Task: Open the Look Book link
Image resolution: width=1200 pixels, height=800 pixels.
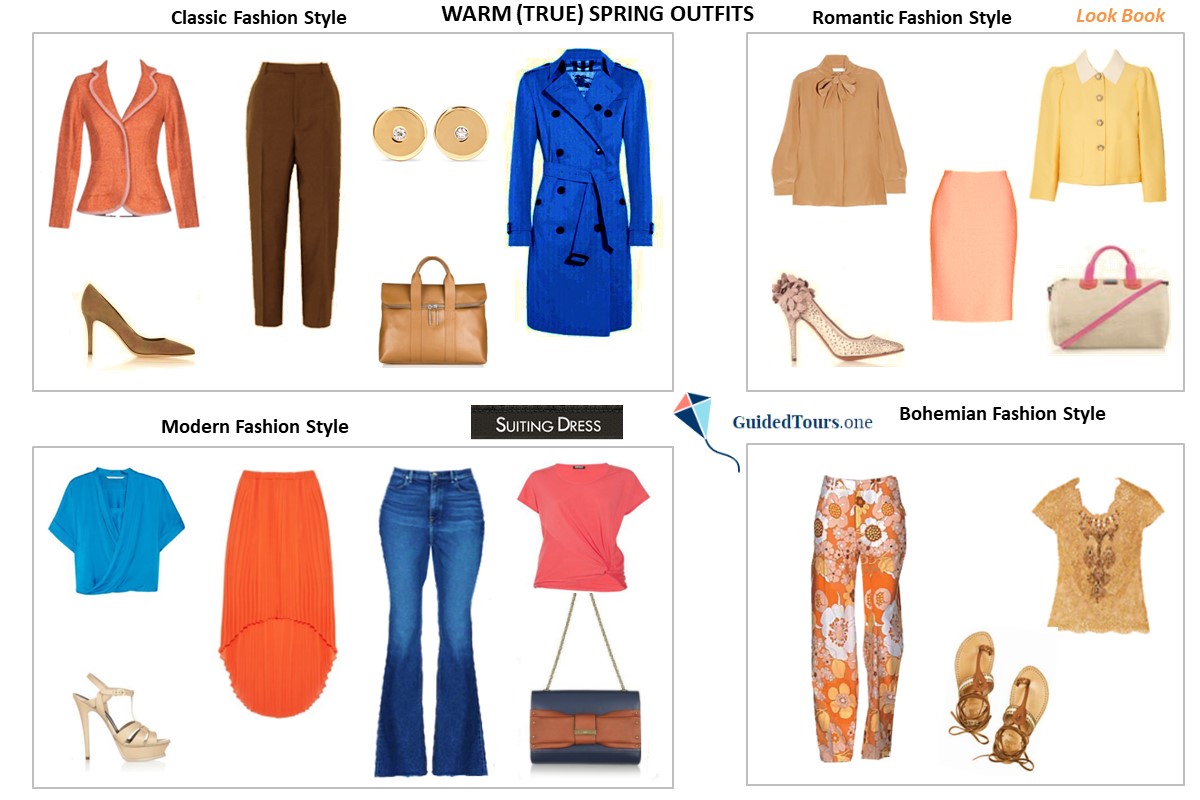Action: pos(1120,16)
